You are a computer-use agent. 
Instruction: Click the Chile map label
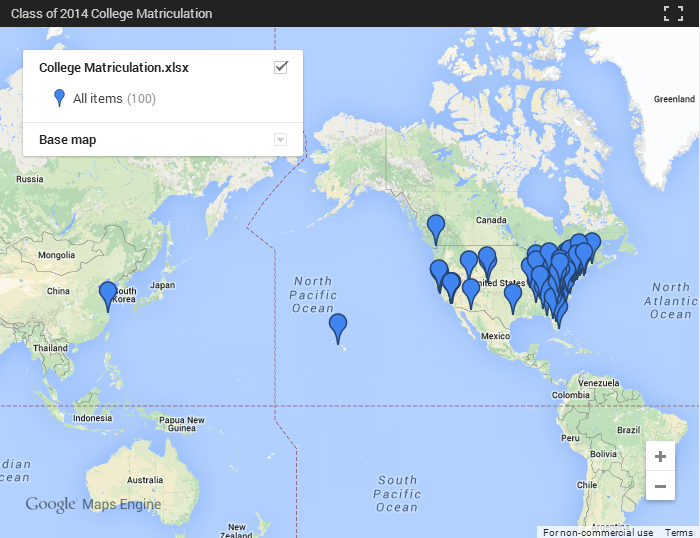pyautogui.click(x=587, y=485)
